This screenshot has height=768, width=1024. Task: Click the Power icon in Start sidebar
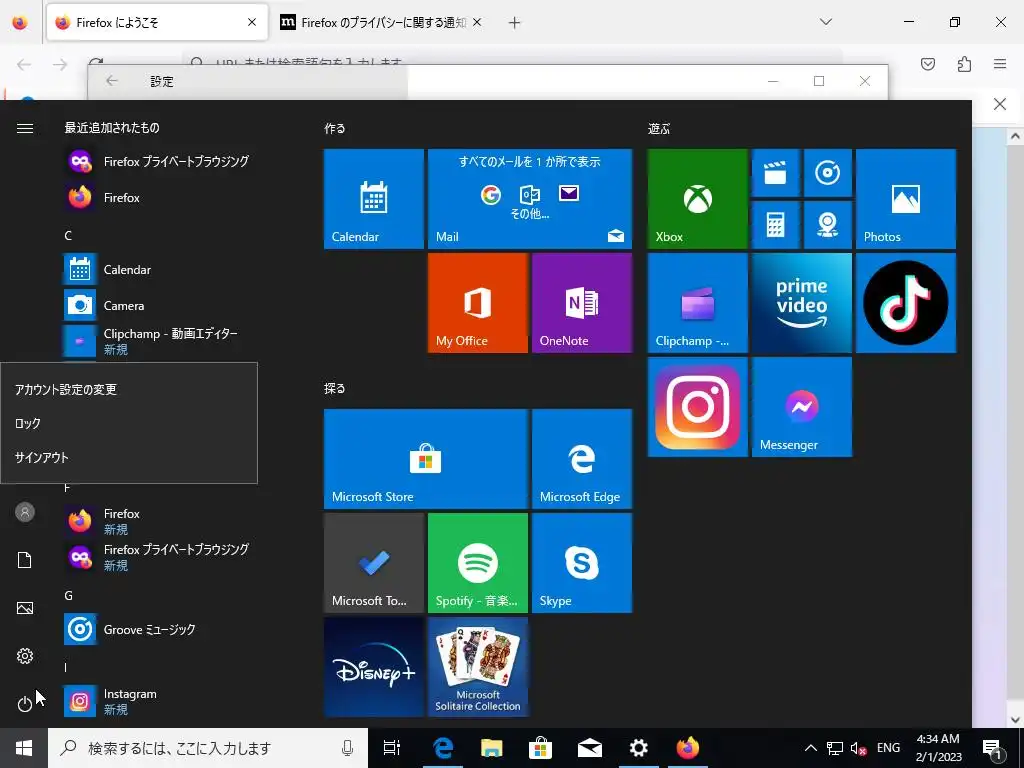click(x=25, y=704)
